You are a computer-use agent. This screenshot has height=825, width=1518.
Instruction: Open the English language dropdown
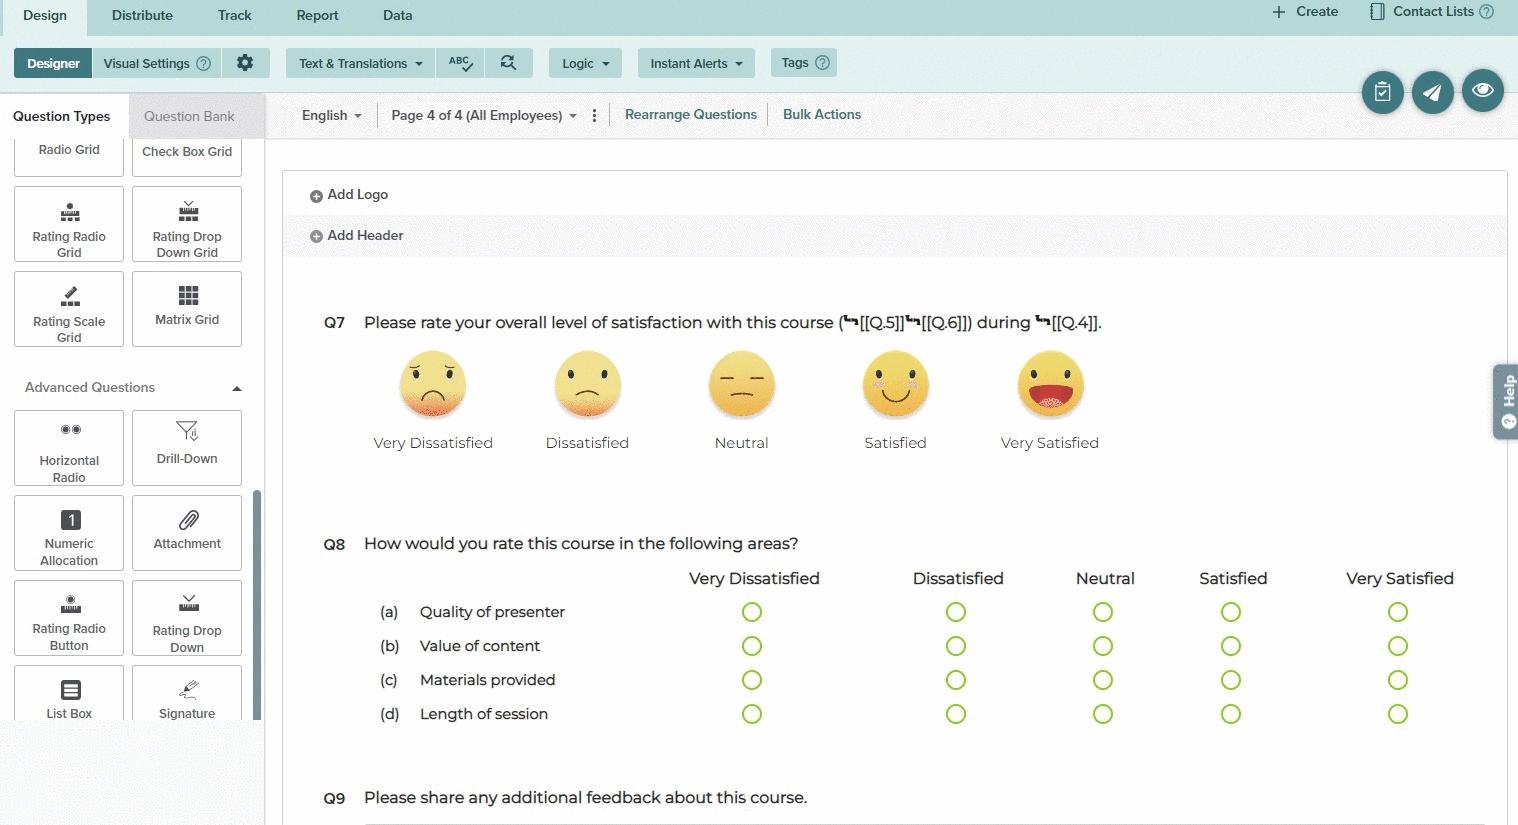[x=332, y=115]
